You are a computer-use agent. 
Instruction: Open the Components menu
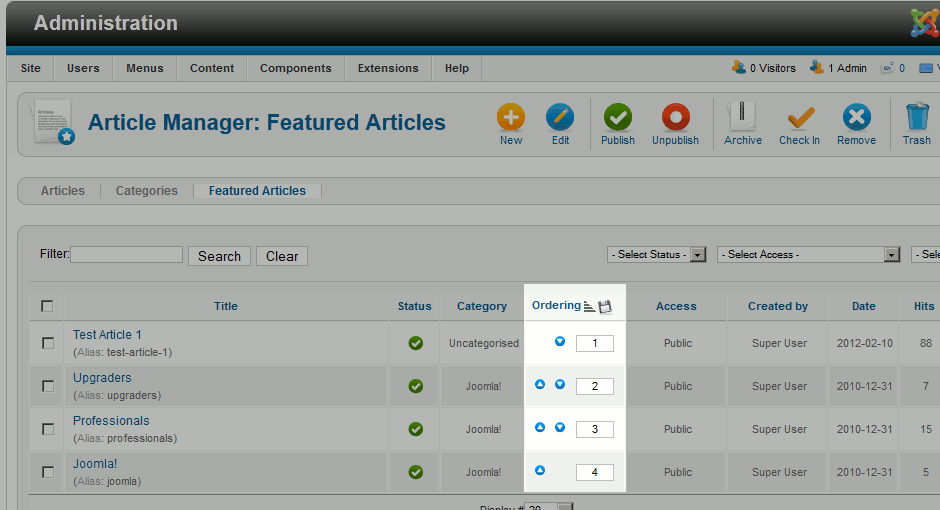295,68
